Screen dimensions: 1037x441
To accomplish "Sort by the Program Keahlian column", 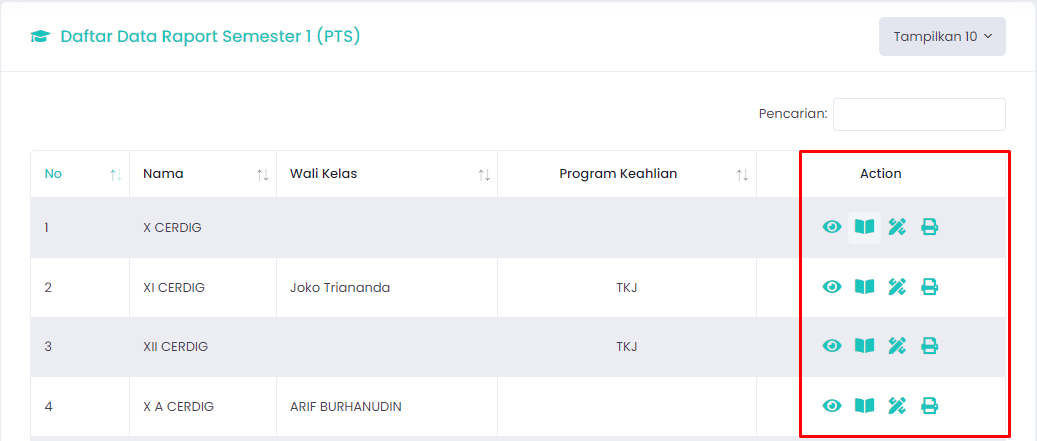I will click(x=627, y=174).
